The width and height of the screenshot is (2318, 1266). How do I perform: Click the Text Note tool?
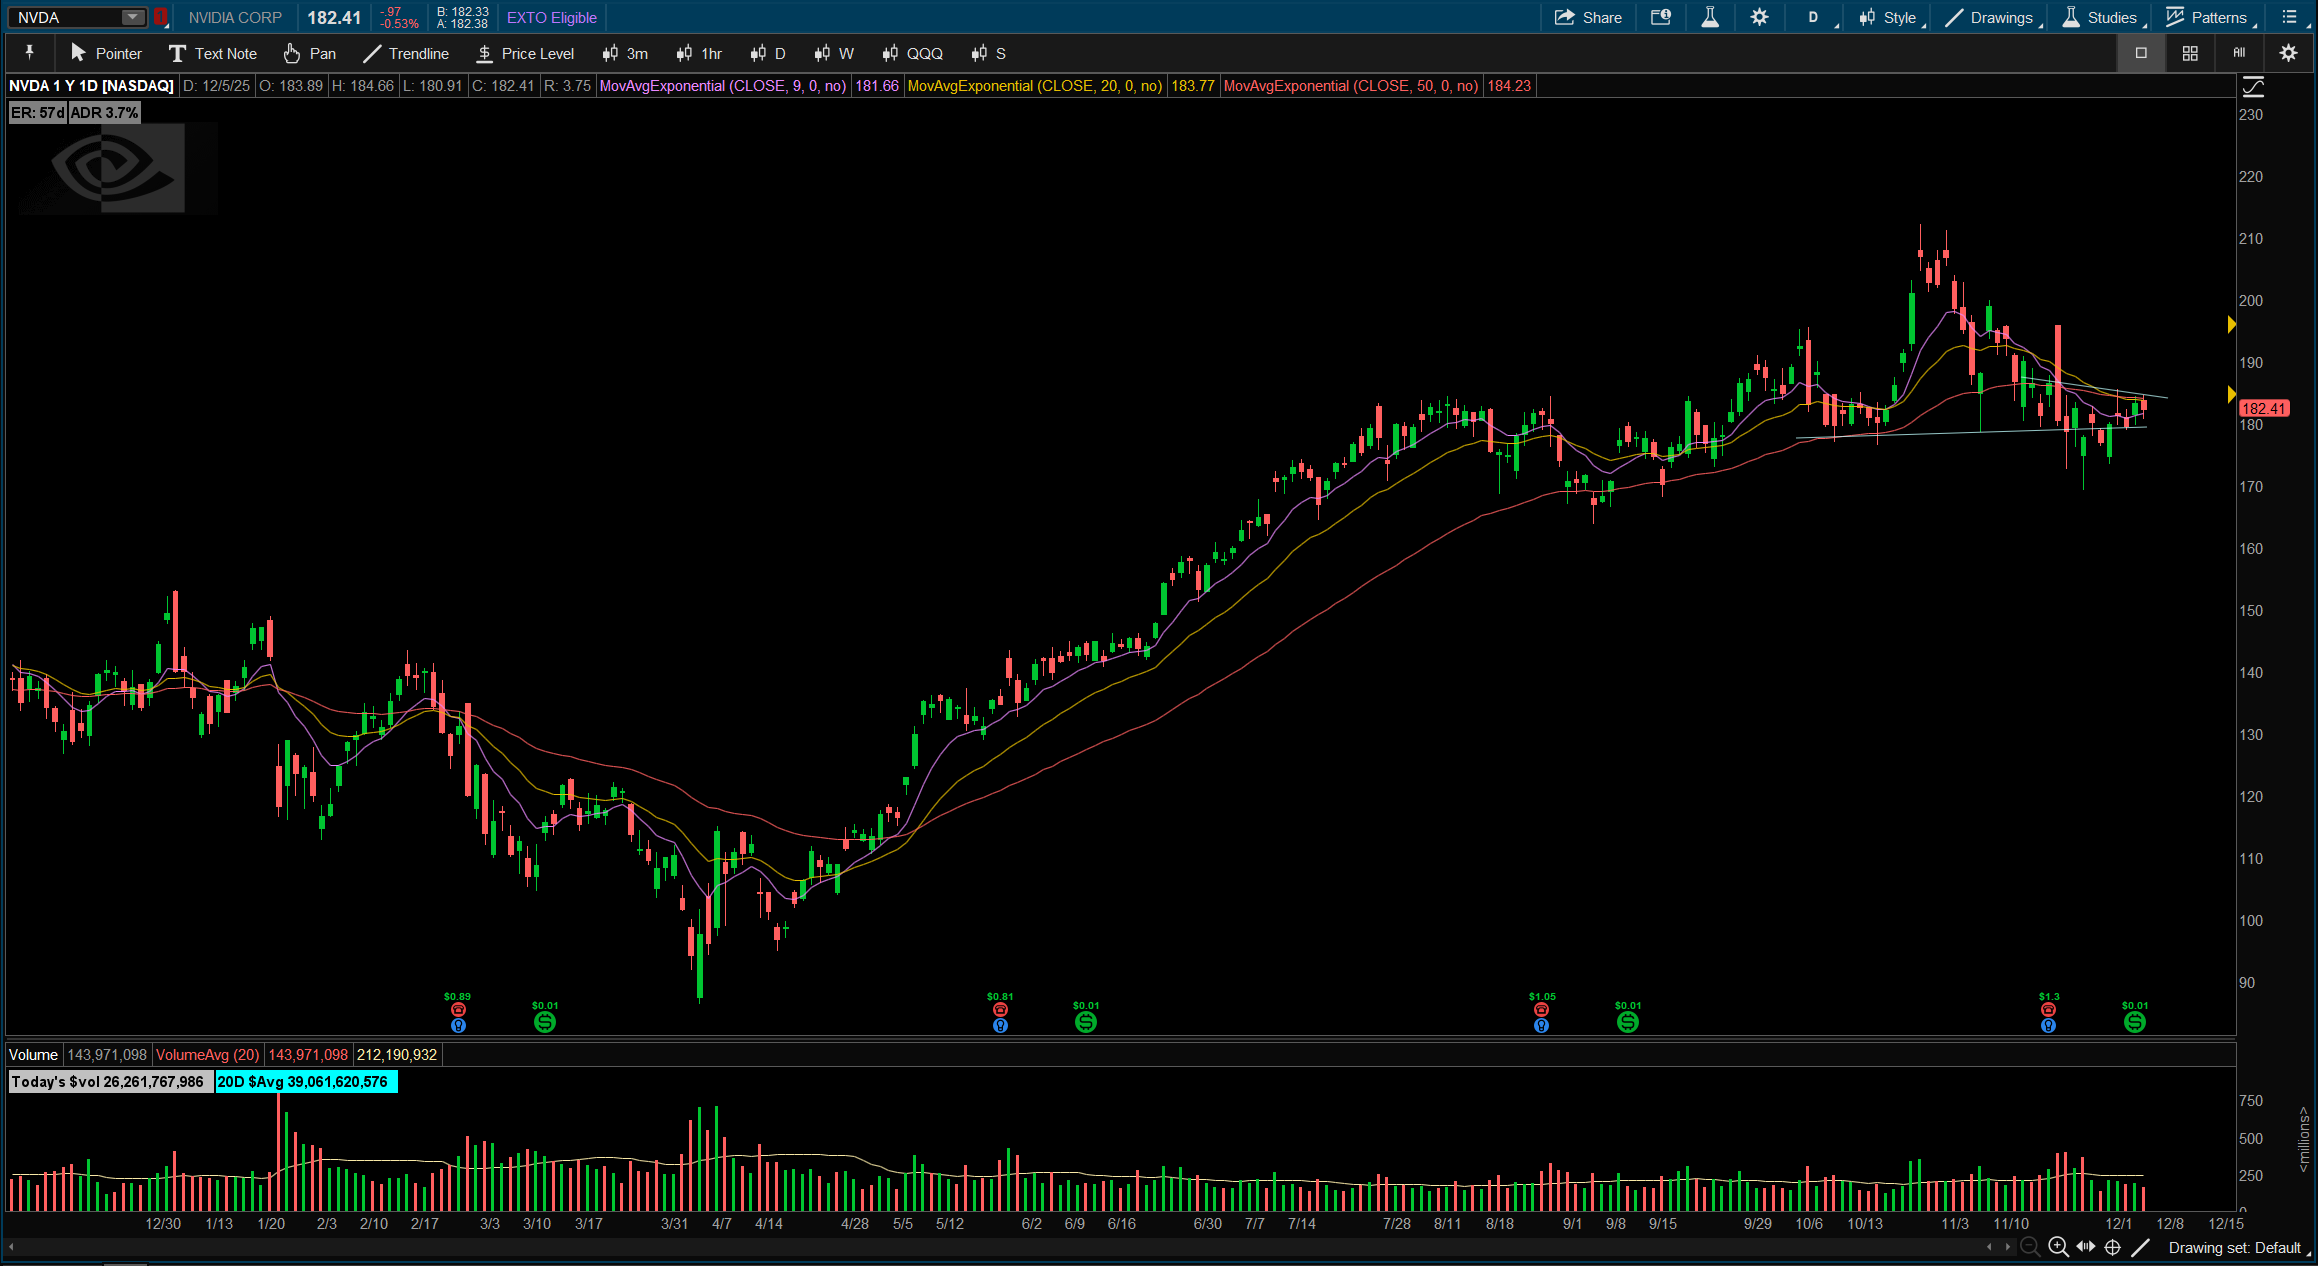(x=213, y=54)
